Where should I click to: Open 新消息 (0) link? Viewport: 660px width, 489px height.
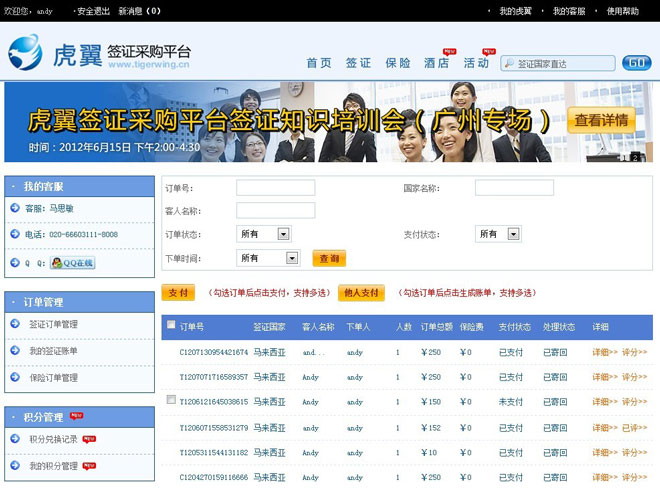[139, 11]
